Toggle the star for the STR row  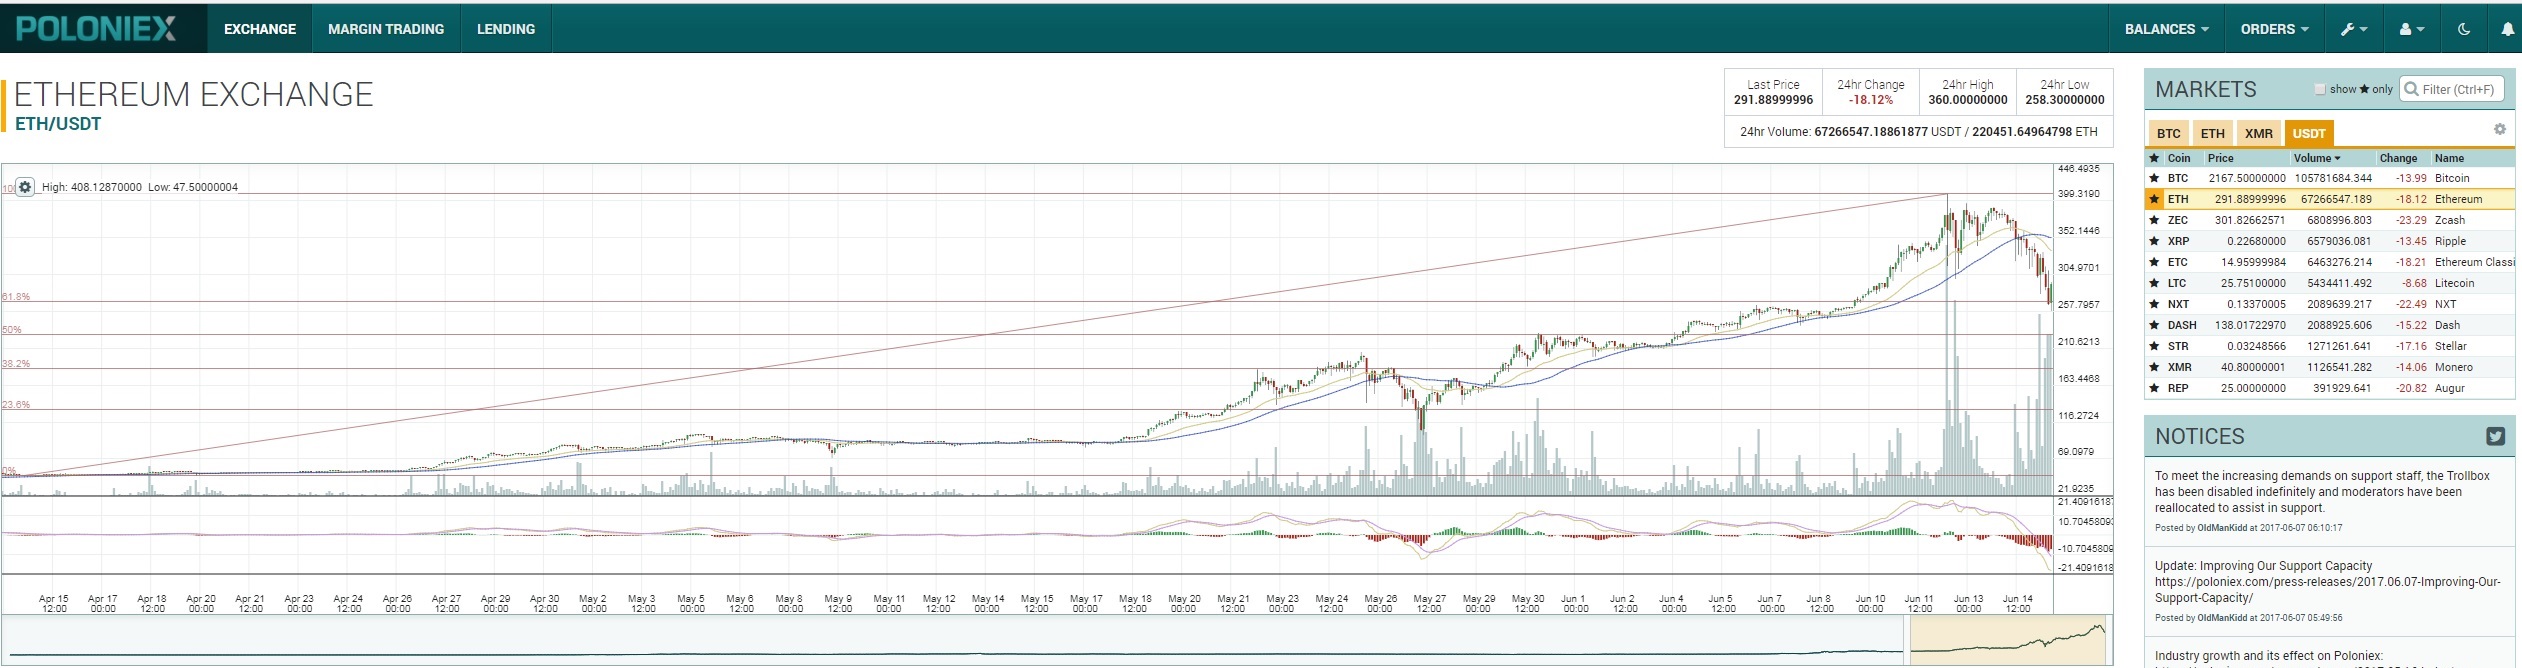2154,346
